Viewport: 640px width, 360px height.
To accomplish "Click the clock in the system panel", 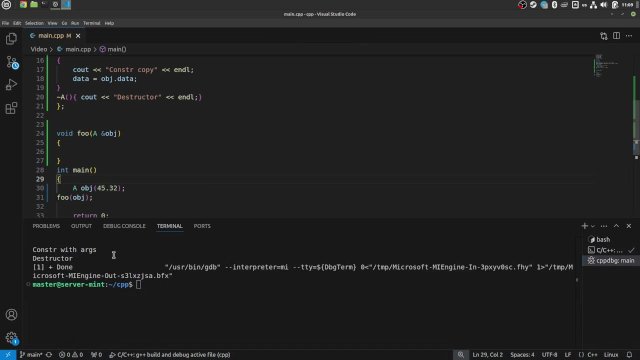I will pos(627,5).
